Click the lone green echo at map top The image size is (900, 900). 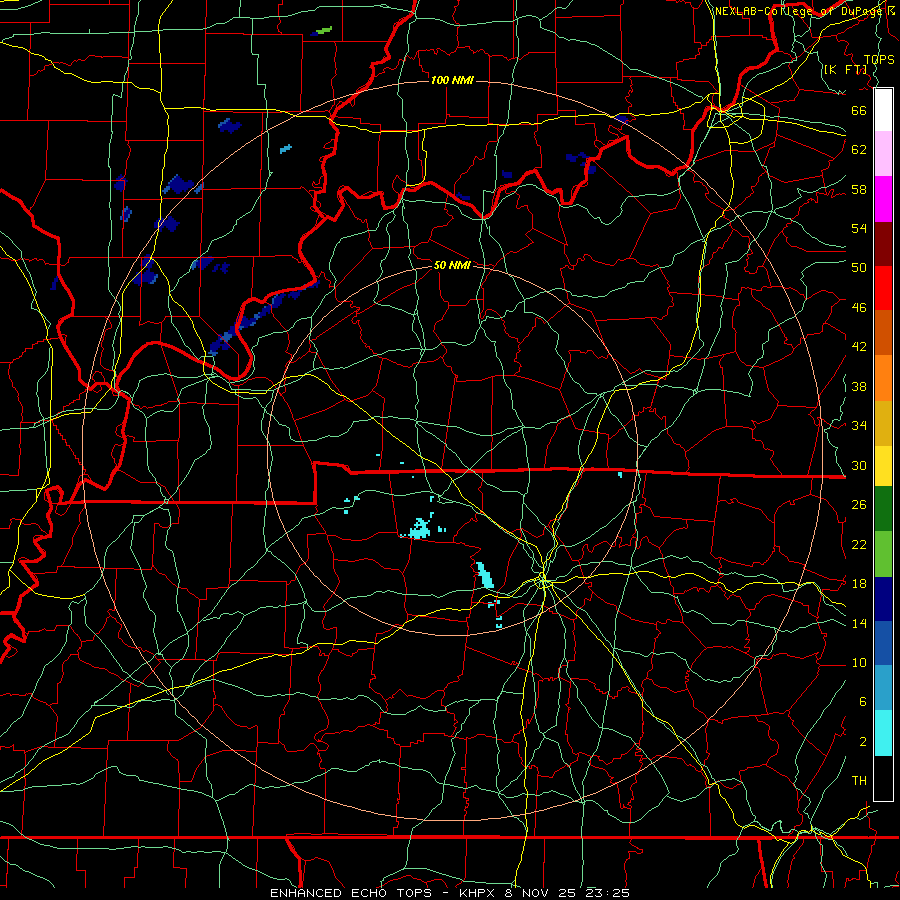324,29
